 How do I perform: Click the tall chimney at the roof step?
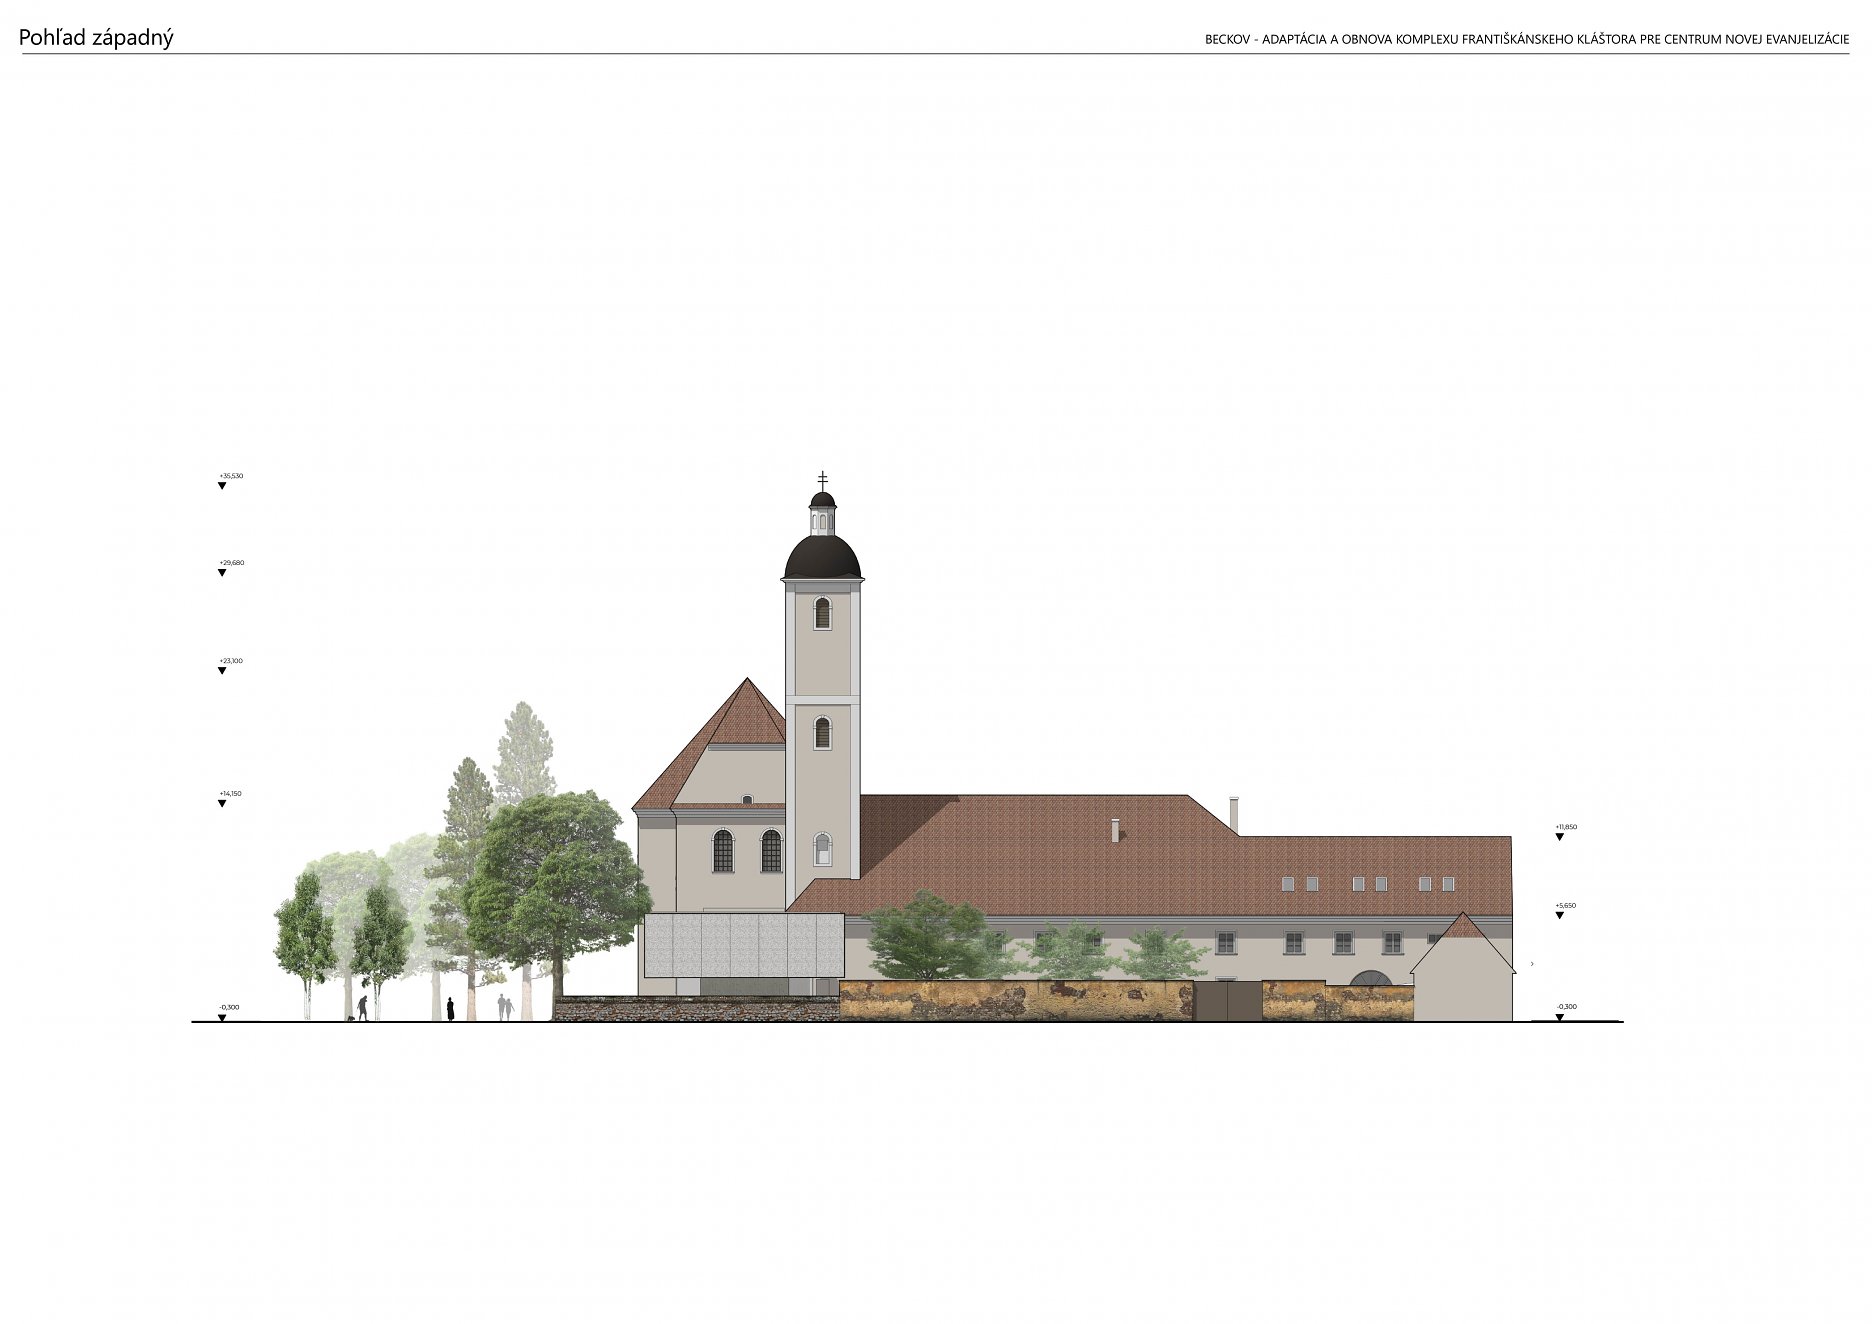pos(1233,815)
